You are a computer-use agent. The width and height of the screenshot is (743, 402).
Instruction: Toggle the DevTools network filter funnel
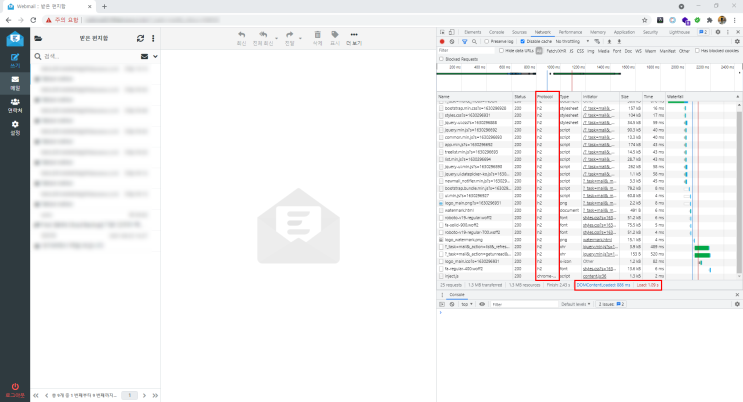click(x=464, y=42)
